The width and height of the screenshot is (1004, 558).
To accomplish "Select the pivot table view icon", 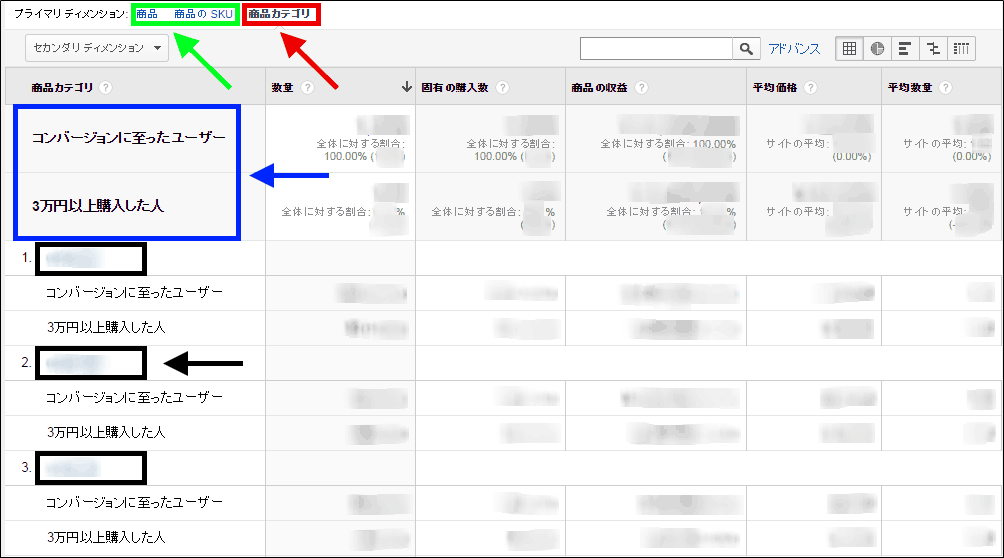I will click(x=961, y=49).
